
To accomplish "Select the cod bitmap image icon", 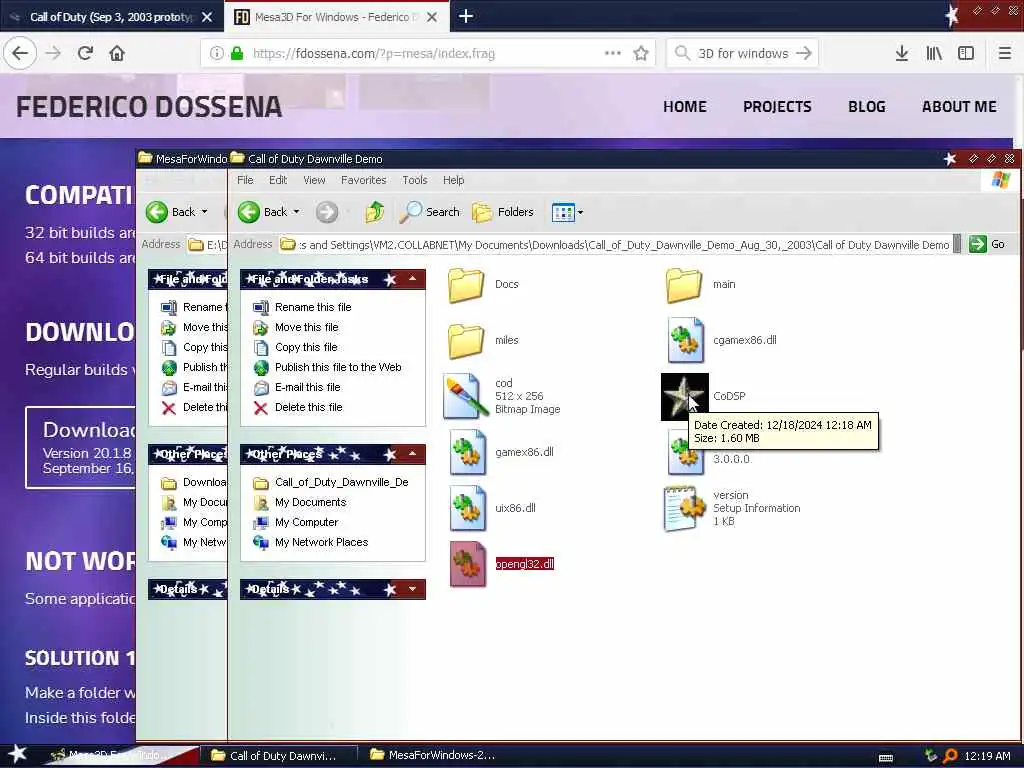I will 466,396.
